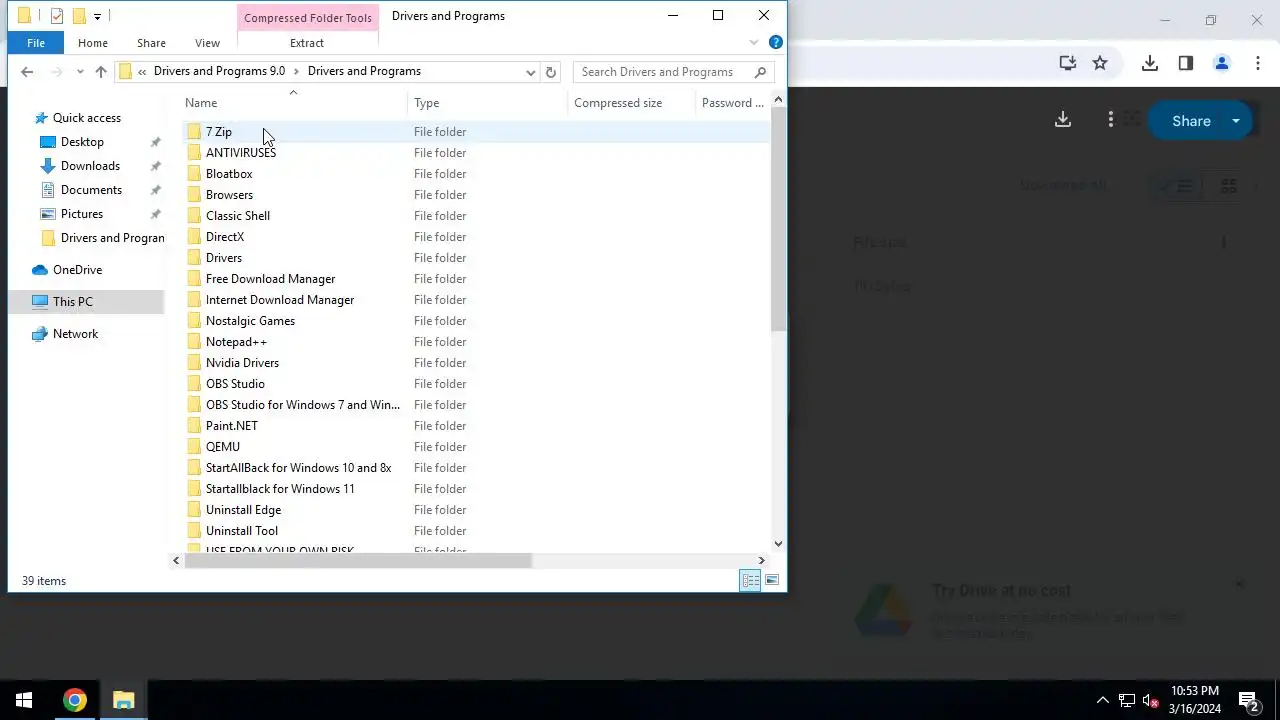Select the DirectX folder icon
The image size is (1280, 720).
click(194, 237)
